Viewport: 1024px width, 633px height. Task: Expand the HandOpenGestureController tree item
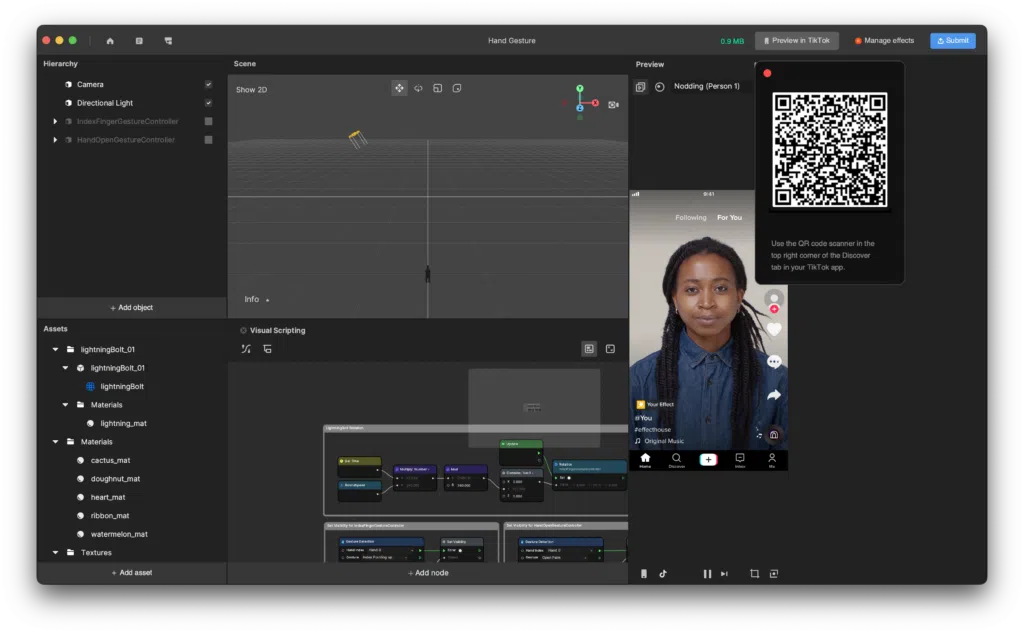pyautogui.click(x=57, y=140)
